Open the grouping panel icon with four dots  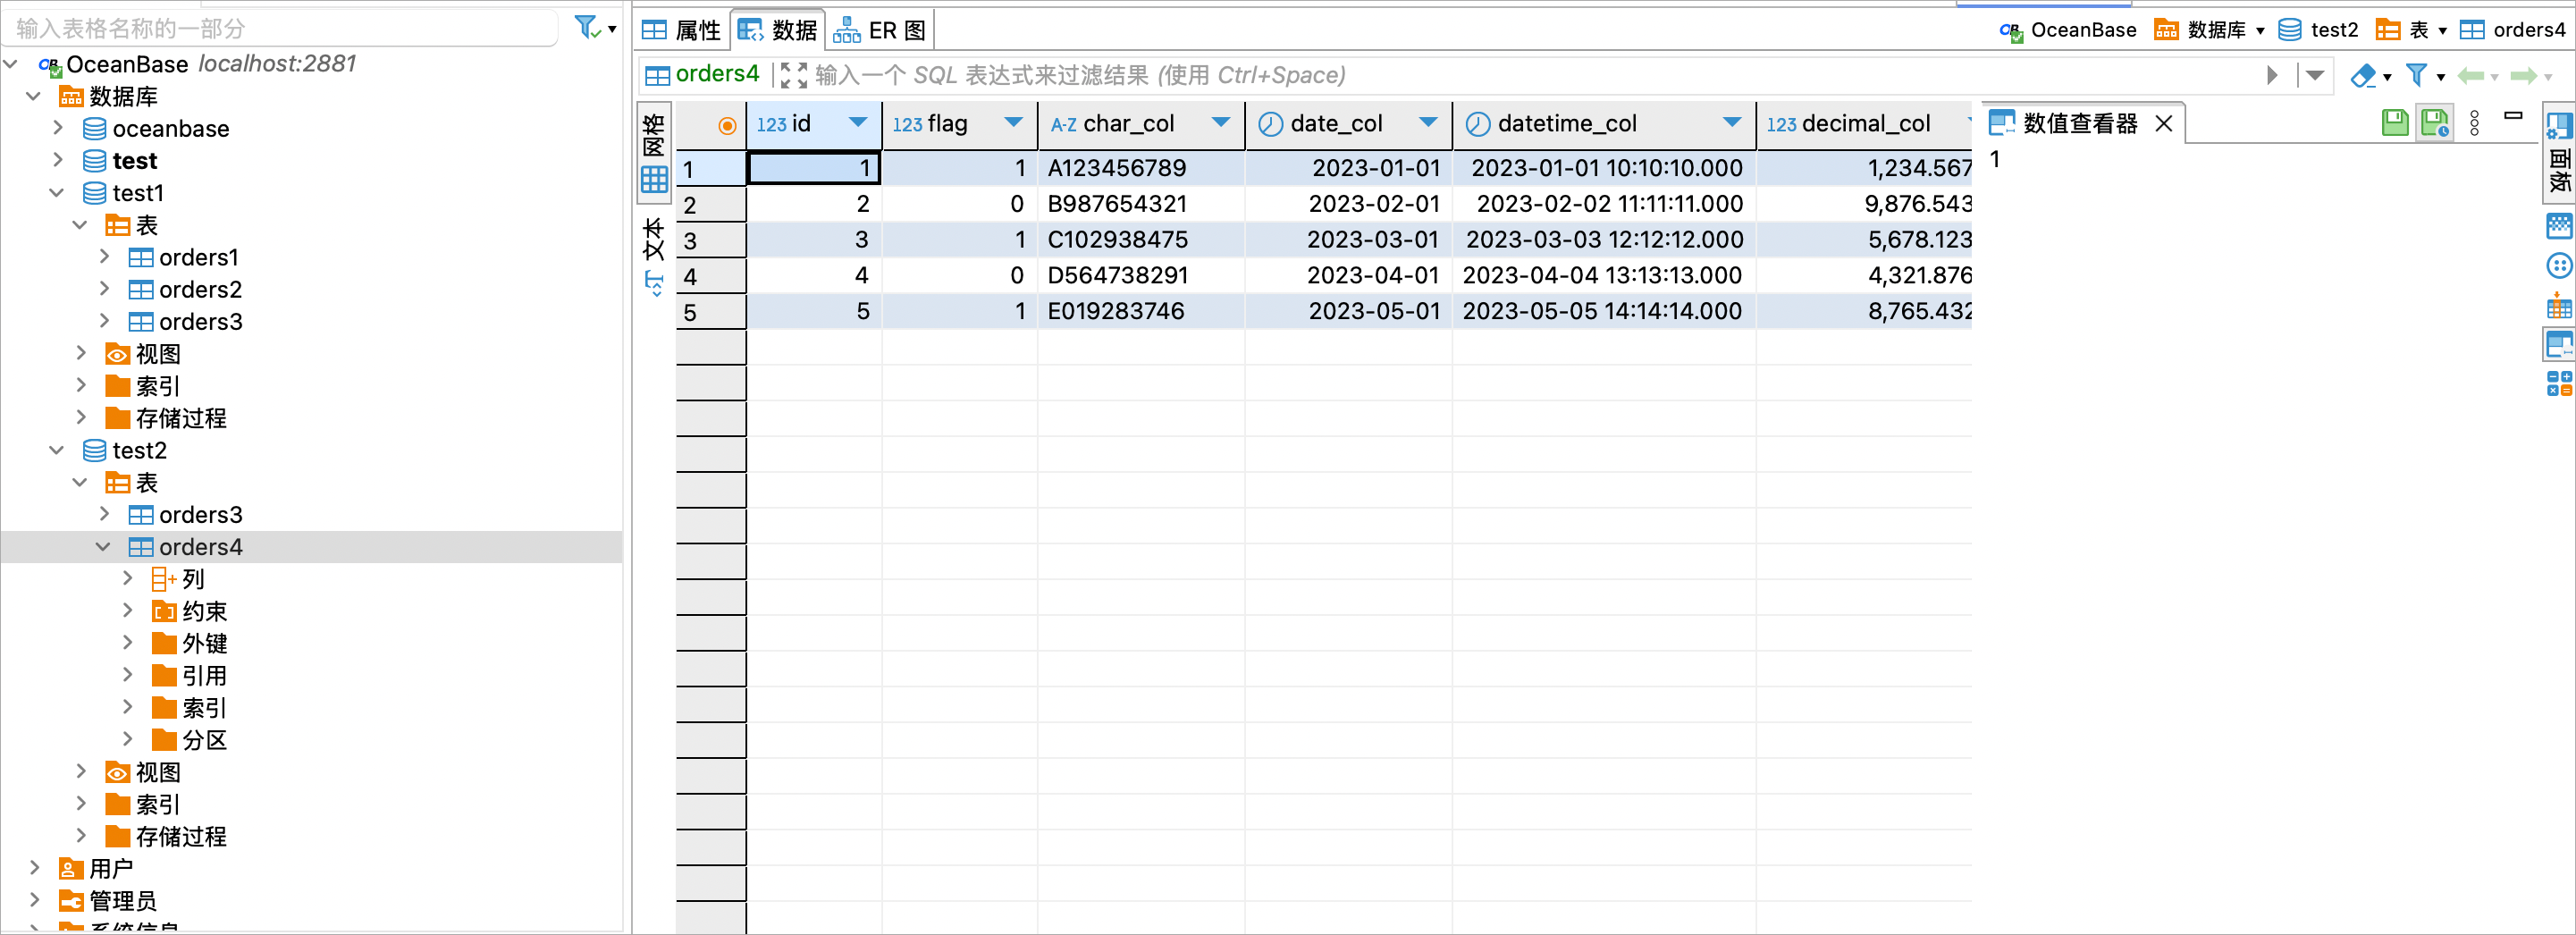[x=2559, y=266]
